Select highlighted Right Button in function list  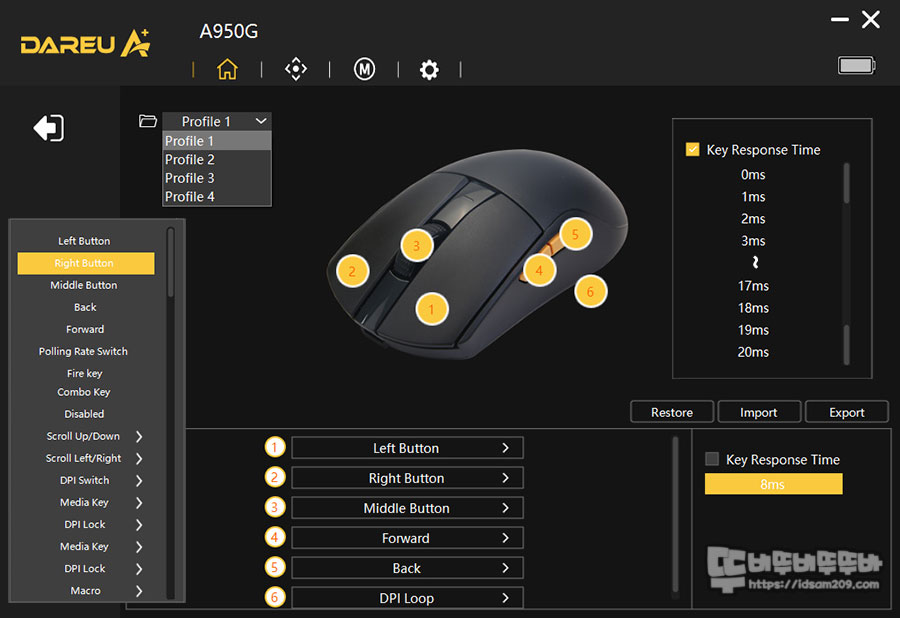(x=86, y=263)
